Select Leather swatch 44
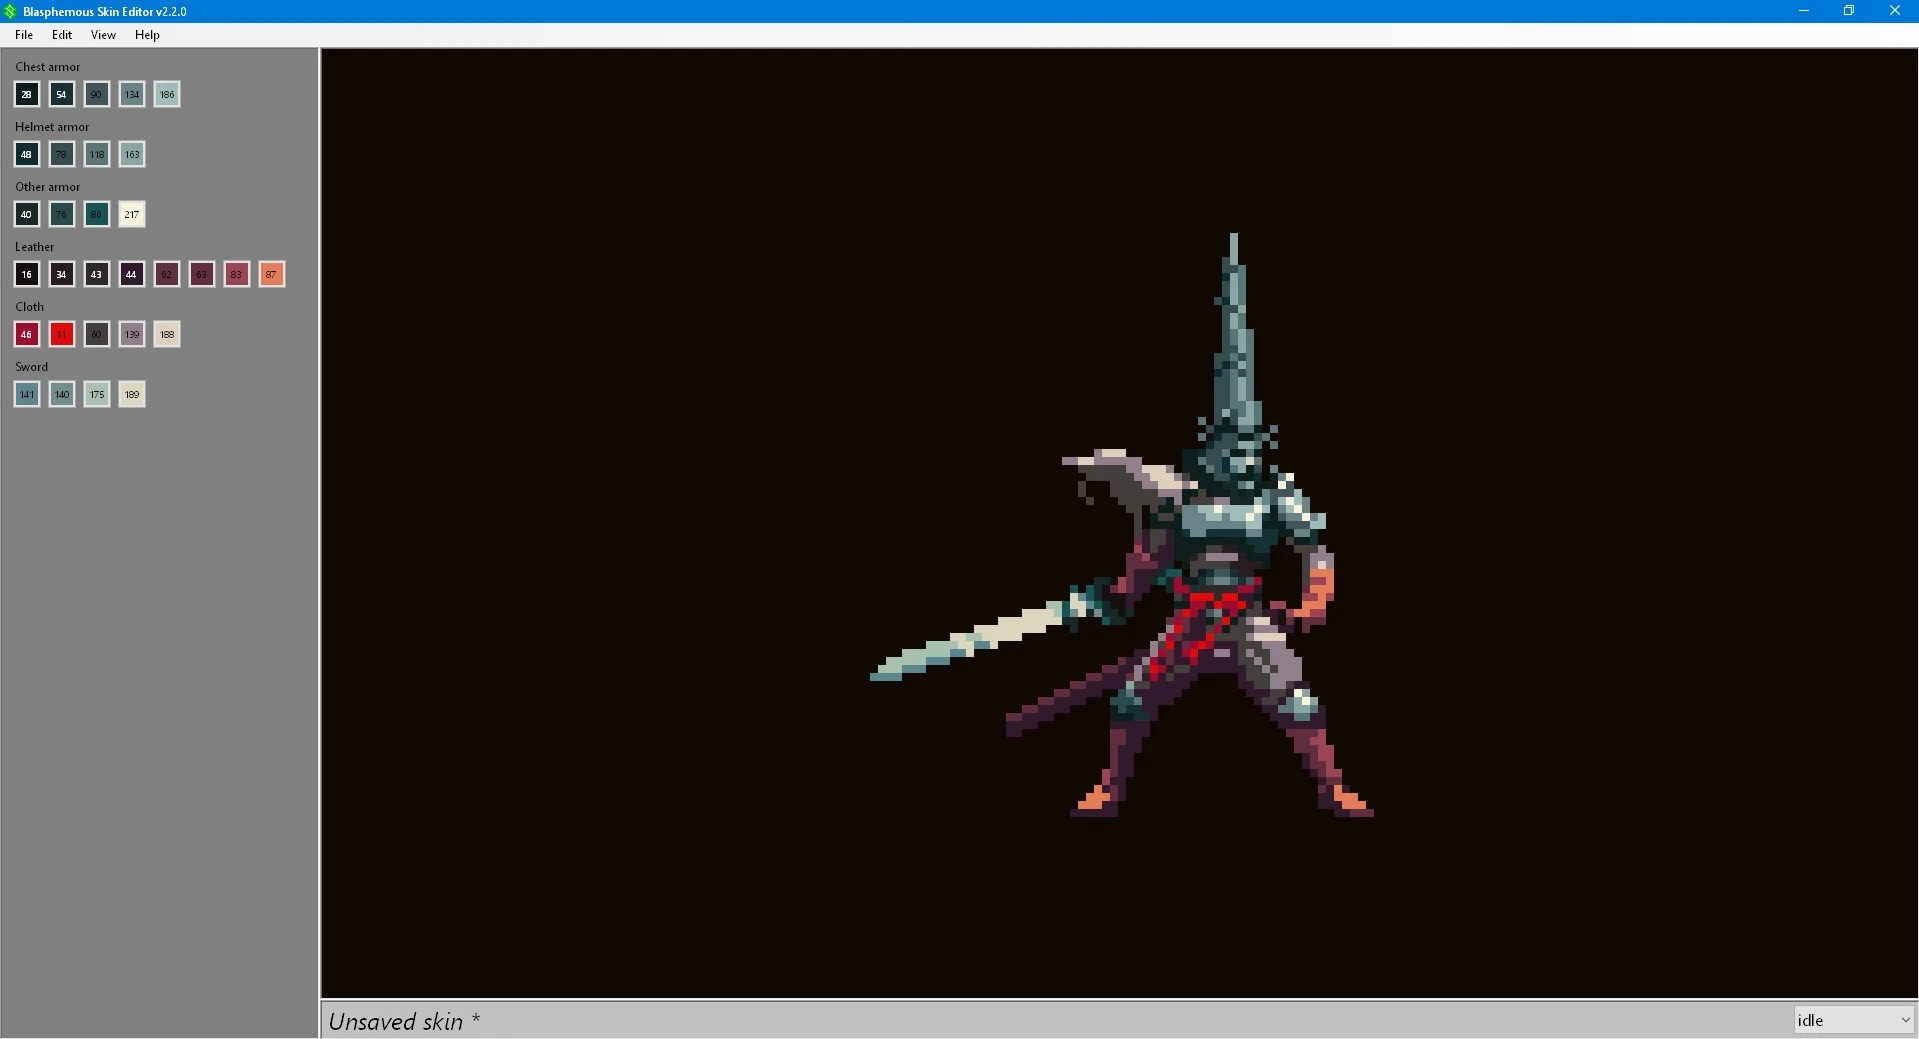Image resolution: width=1919 pixels, height=1039 pixels. [132, 274]
